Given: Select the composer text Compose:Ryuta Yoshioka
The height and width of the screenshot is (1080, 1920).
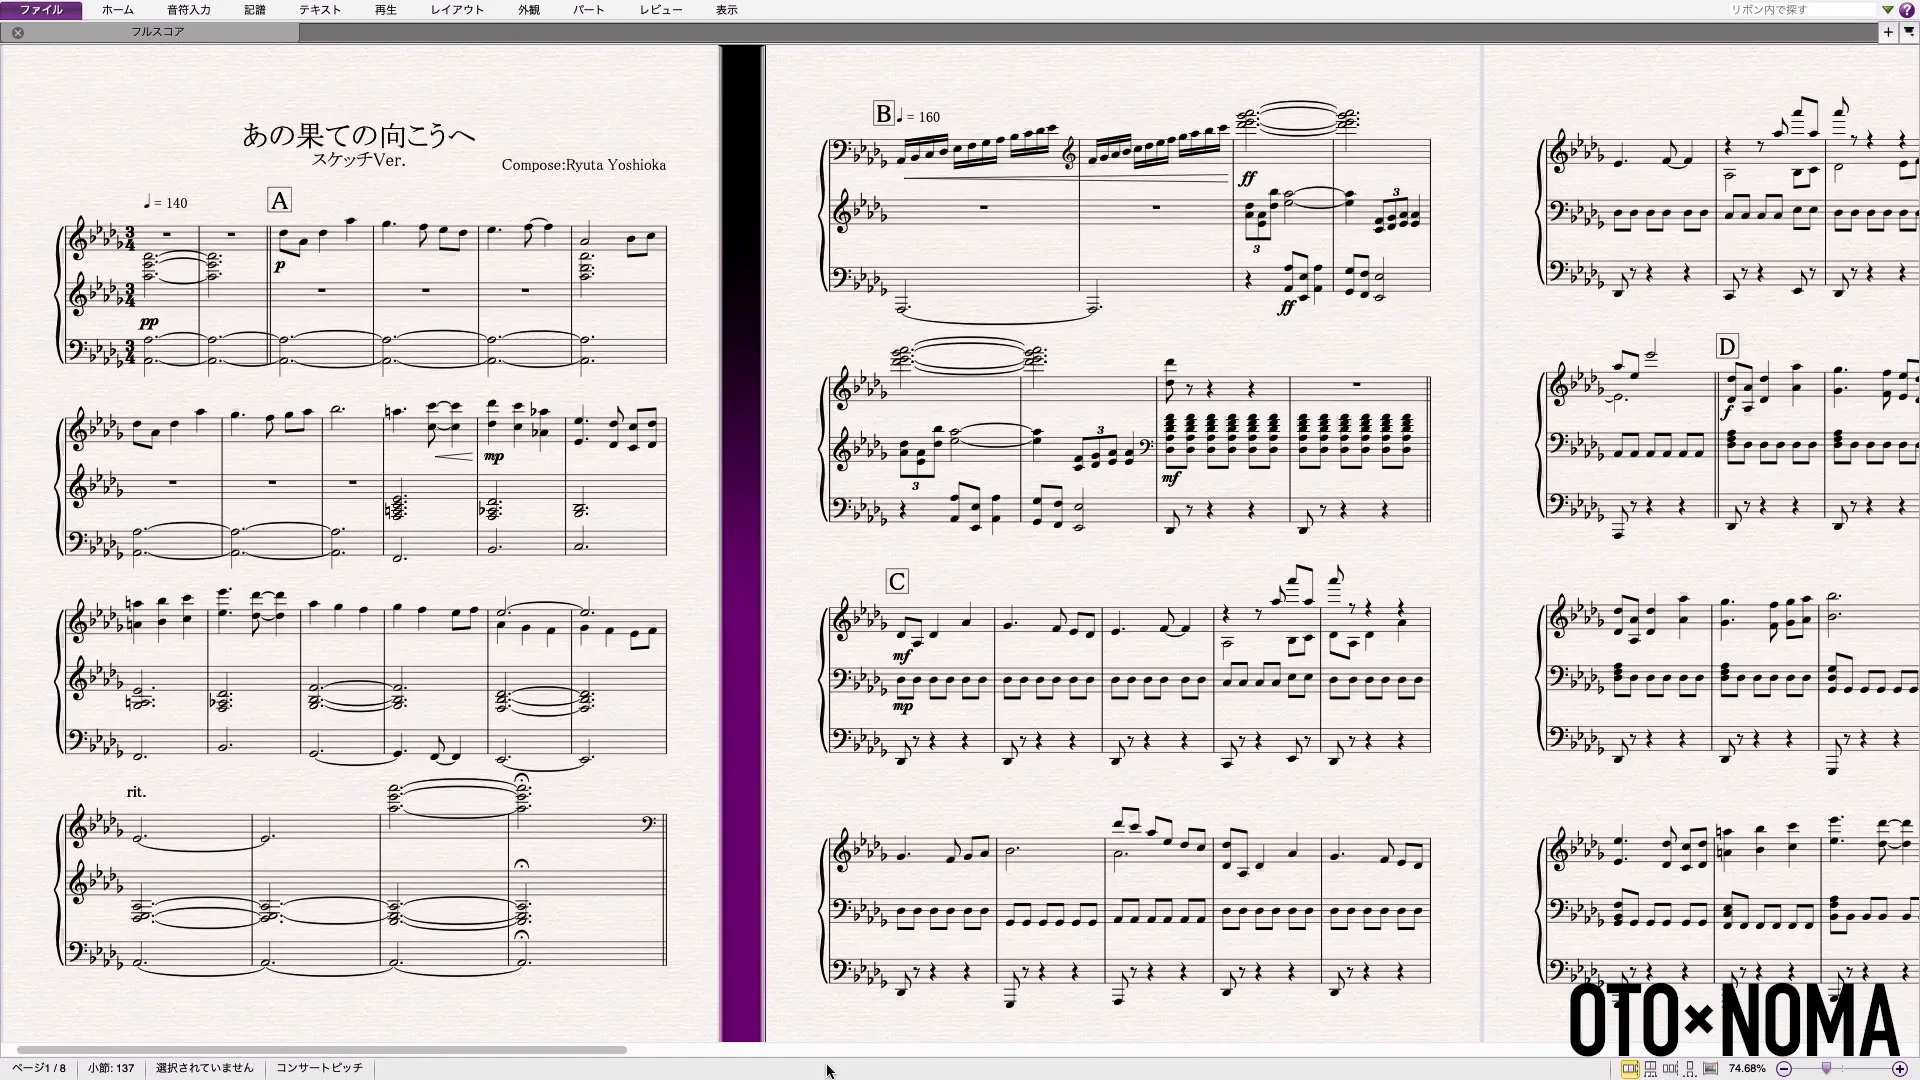Looking at the screenshot, I should [584, 165].
